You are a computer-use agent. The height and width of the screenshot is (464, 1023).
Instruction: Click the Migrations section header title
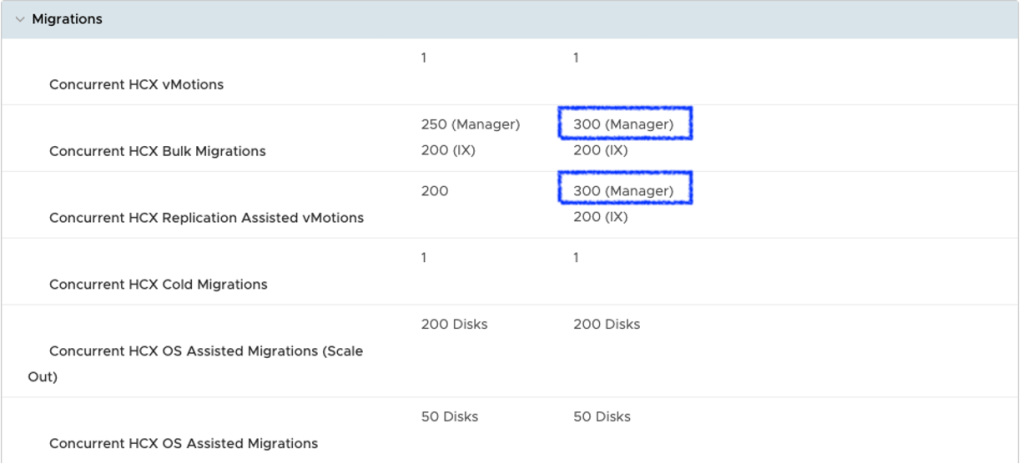[67, 19]
